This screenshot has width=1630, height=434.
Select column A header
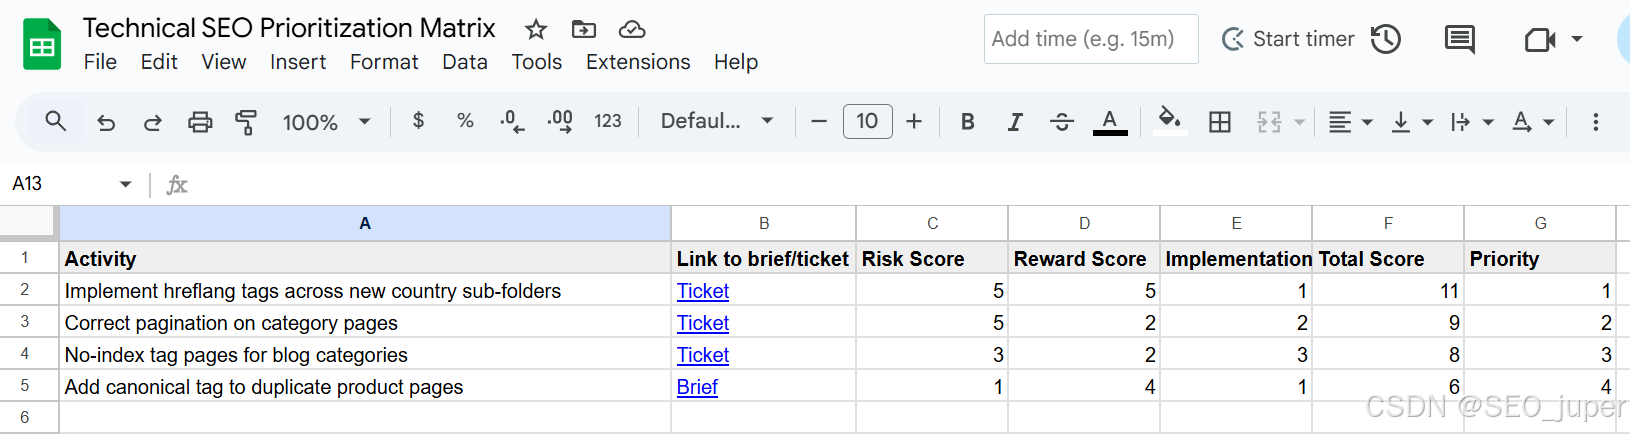365,223
